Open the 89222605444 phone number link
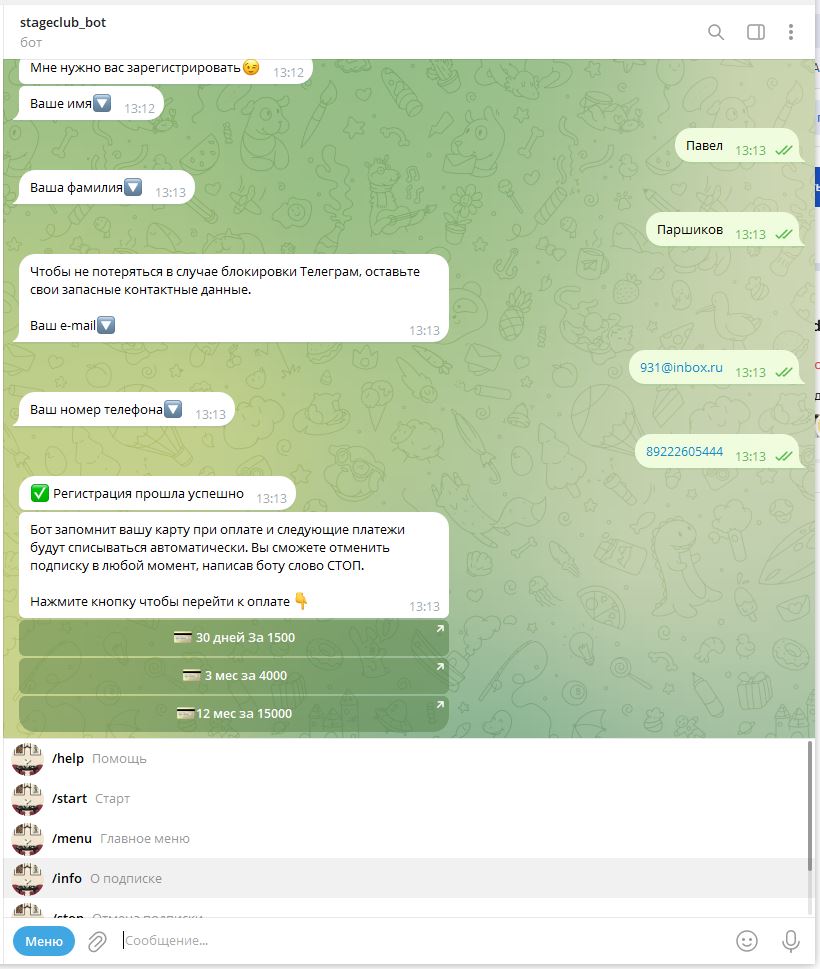Image resolution: width=820 pixels, height=969 pixels. (684, 451)
